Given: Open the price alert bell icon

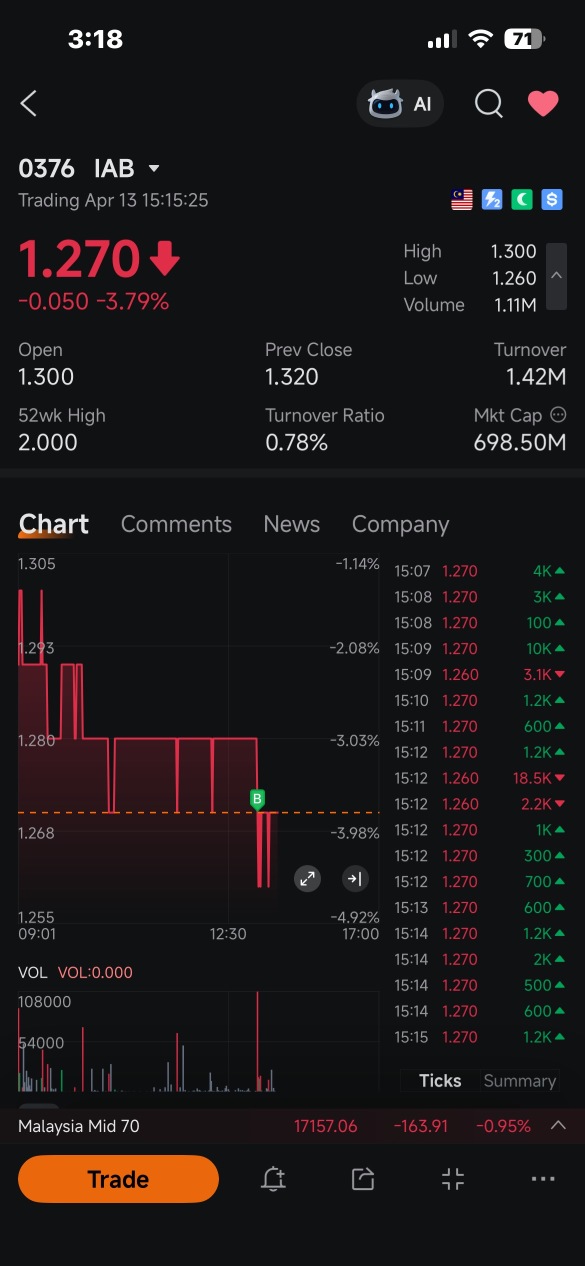Looking at the screenshot, I should 273,1179.
